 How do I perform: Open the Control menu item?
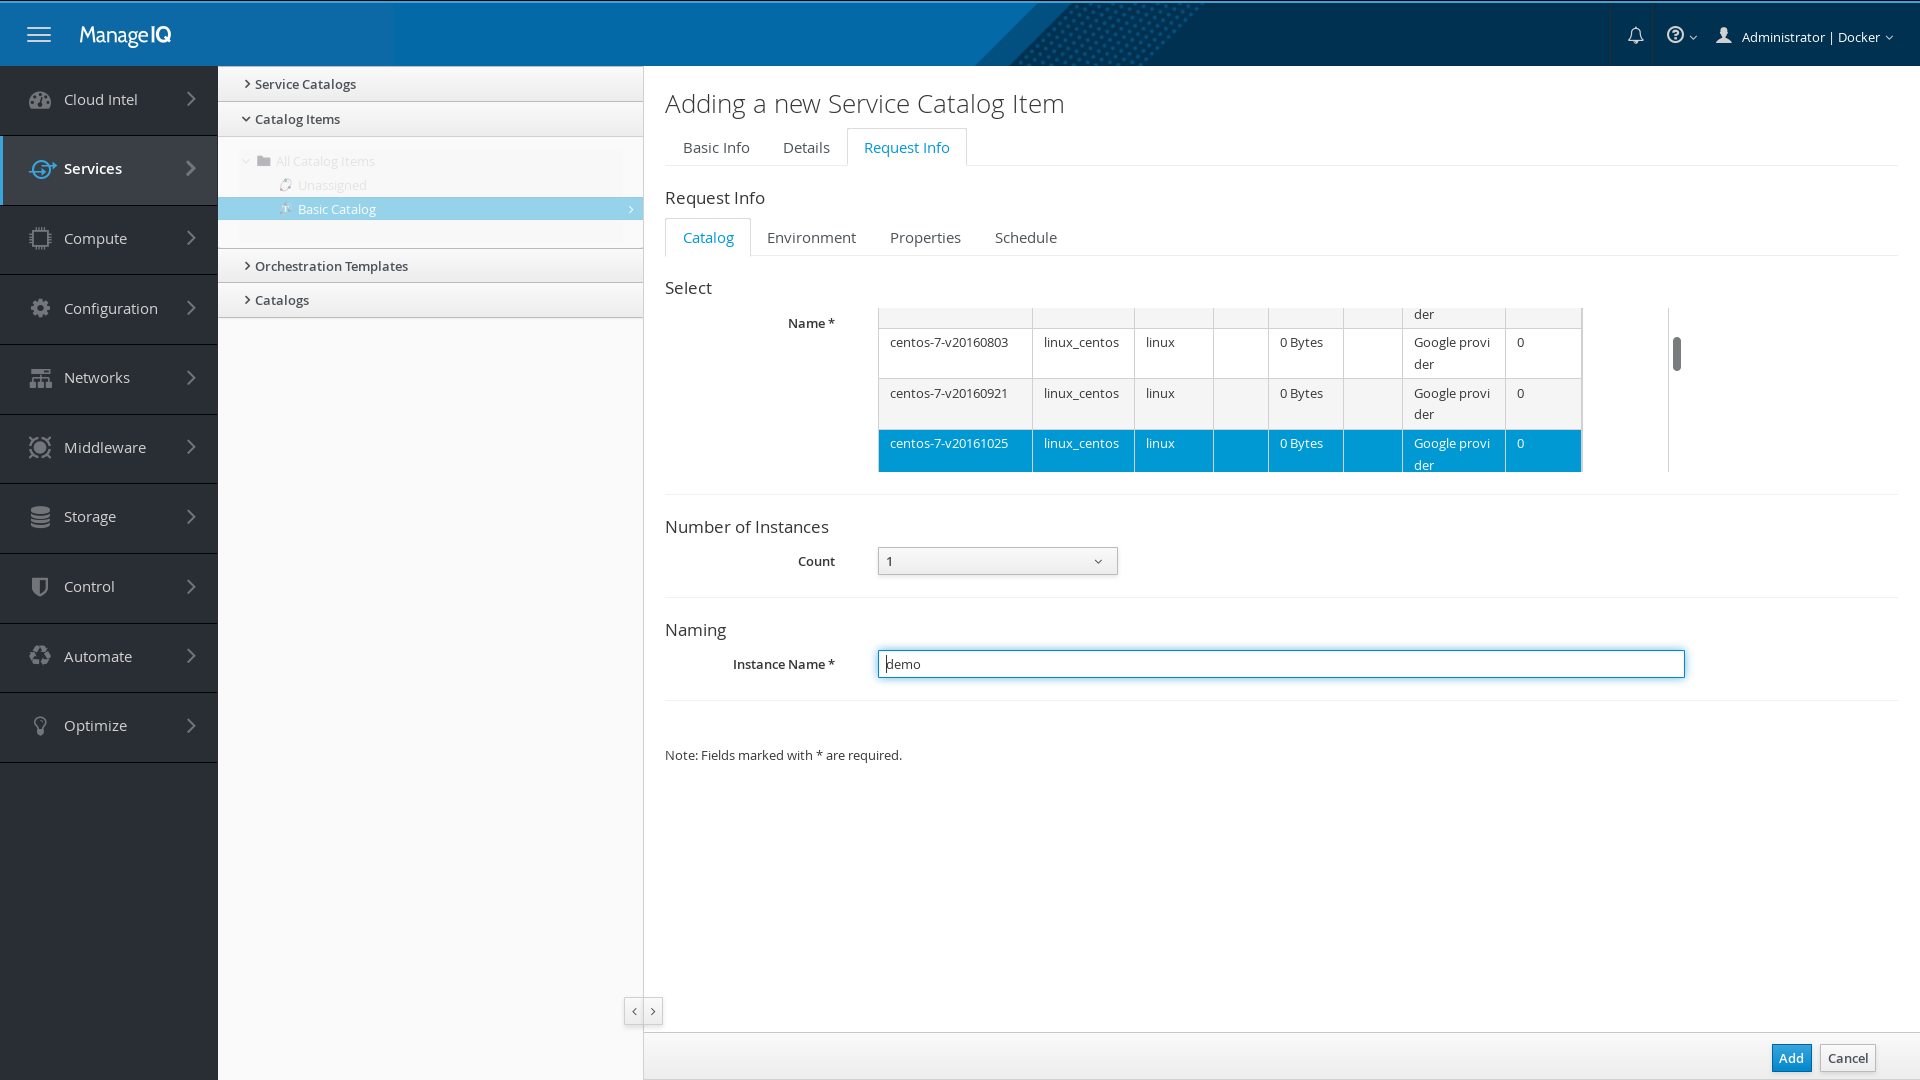pos(109,587)
